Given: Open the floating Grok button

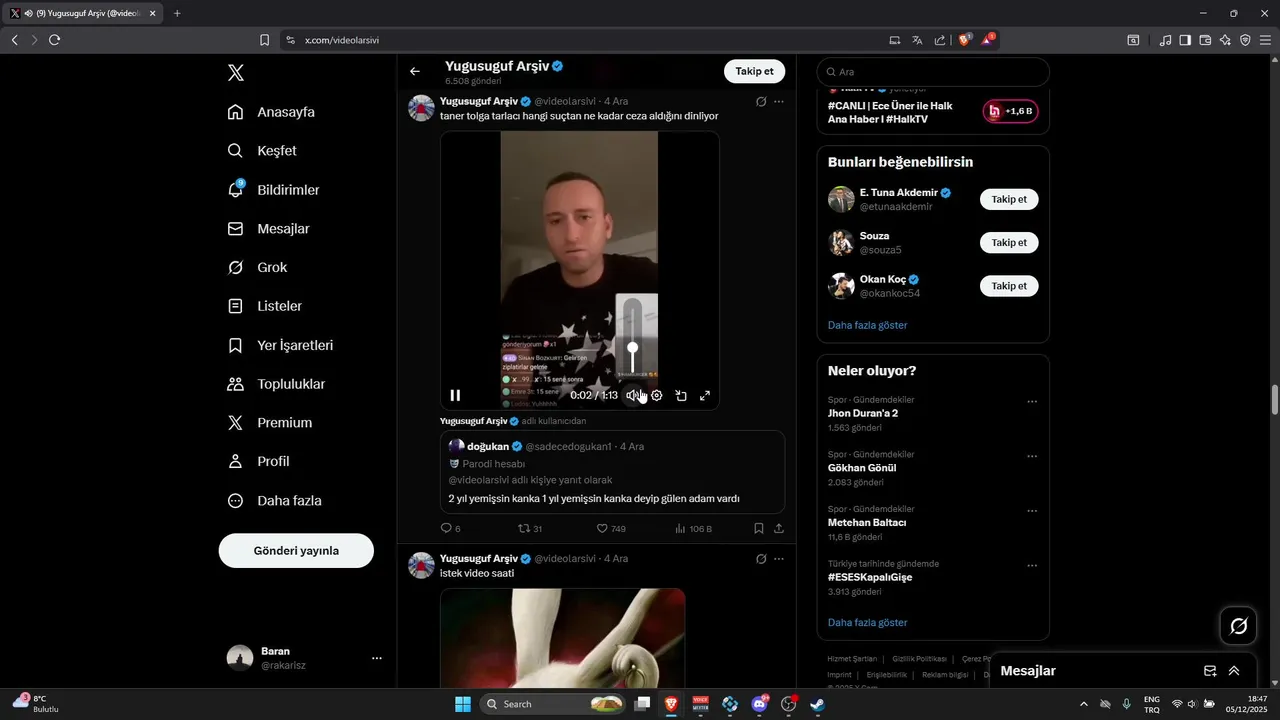Looking at the screenshot, I should click(x=1238, y=626).
